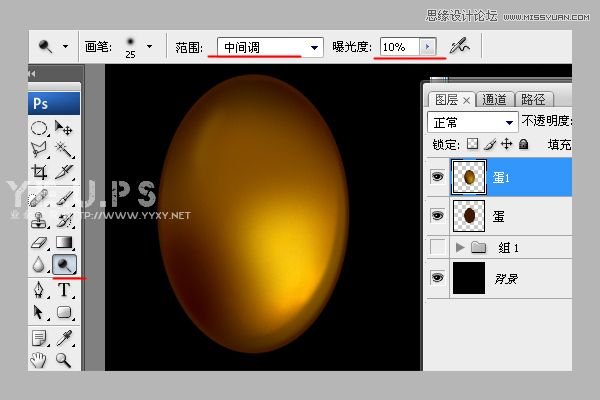Select the Eyedropper tool
This screenshot has width=600, height=400.
click(64, 338)
